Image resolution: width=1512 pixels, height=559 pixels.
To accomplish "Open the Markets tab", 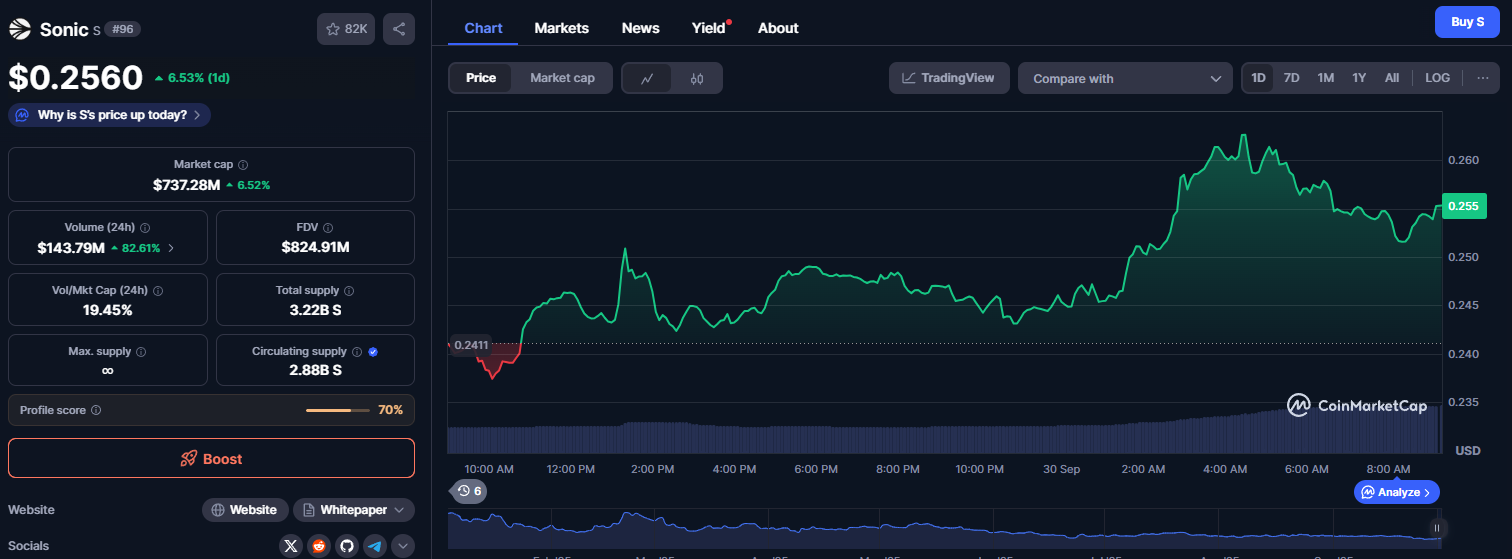I will 562,28.
